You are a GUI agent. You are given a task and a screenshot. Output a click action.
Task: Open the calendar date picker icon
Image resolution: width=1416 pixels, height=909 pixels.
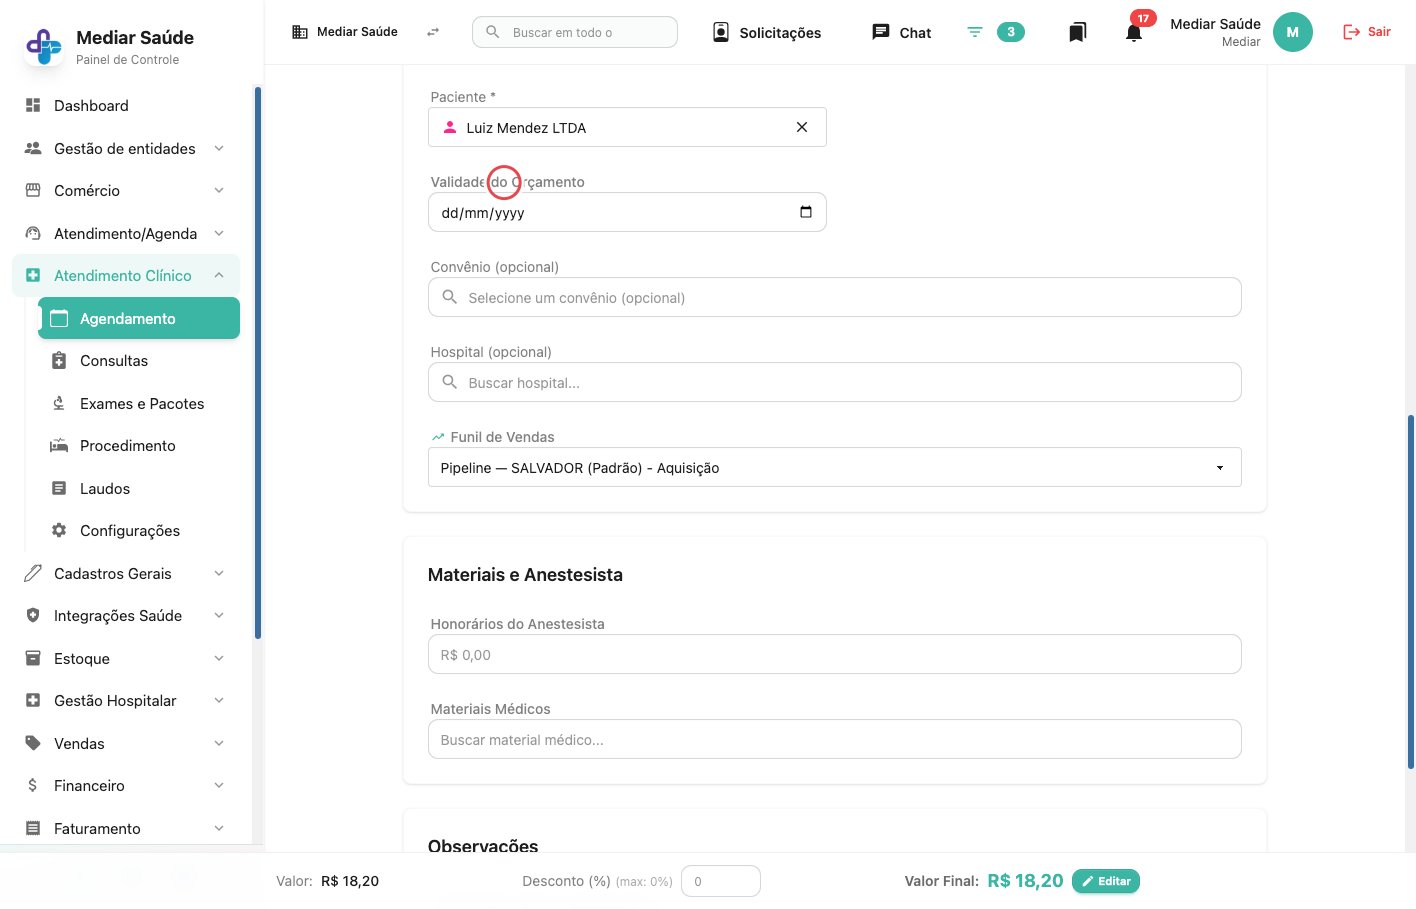coord(806,212)
